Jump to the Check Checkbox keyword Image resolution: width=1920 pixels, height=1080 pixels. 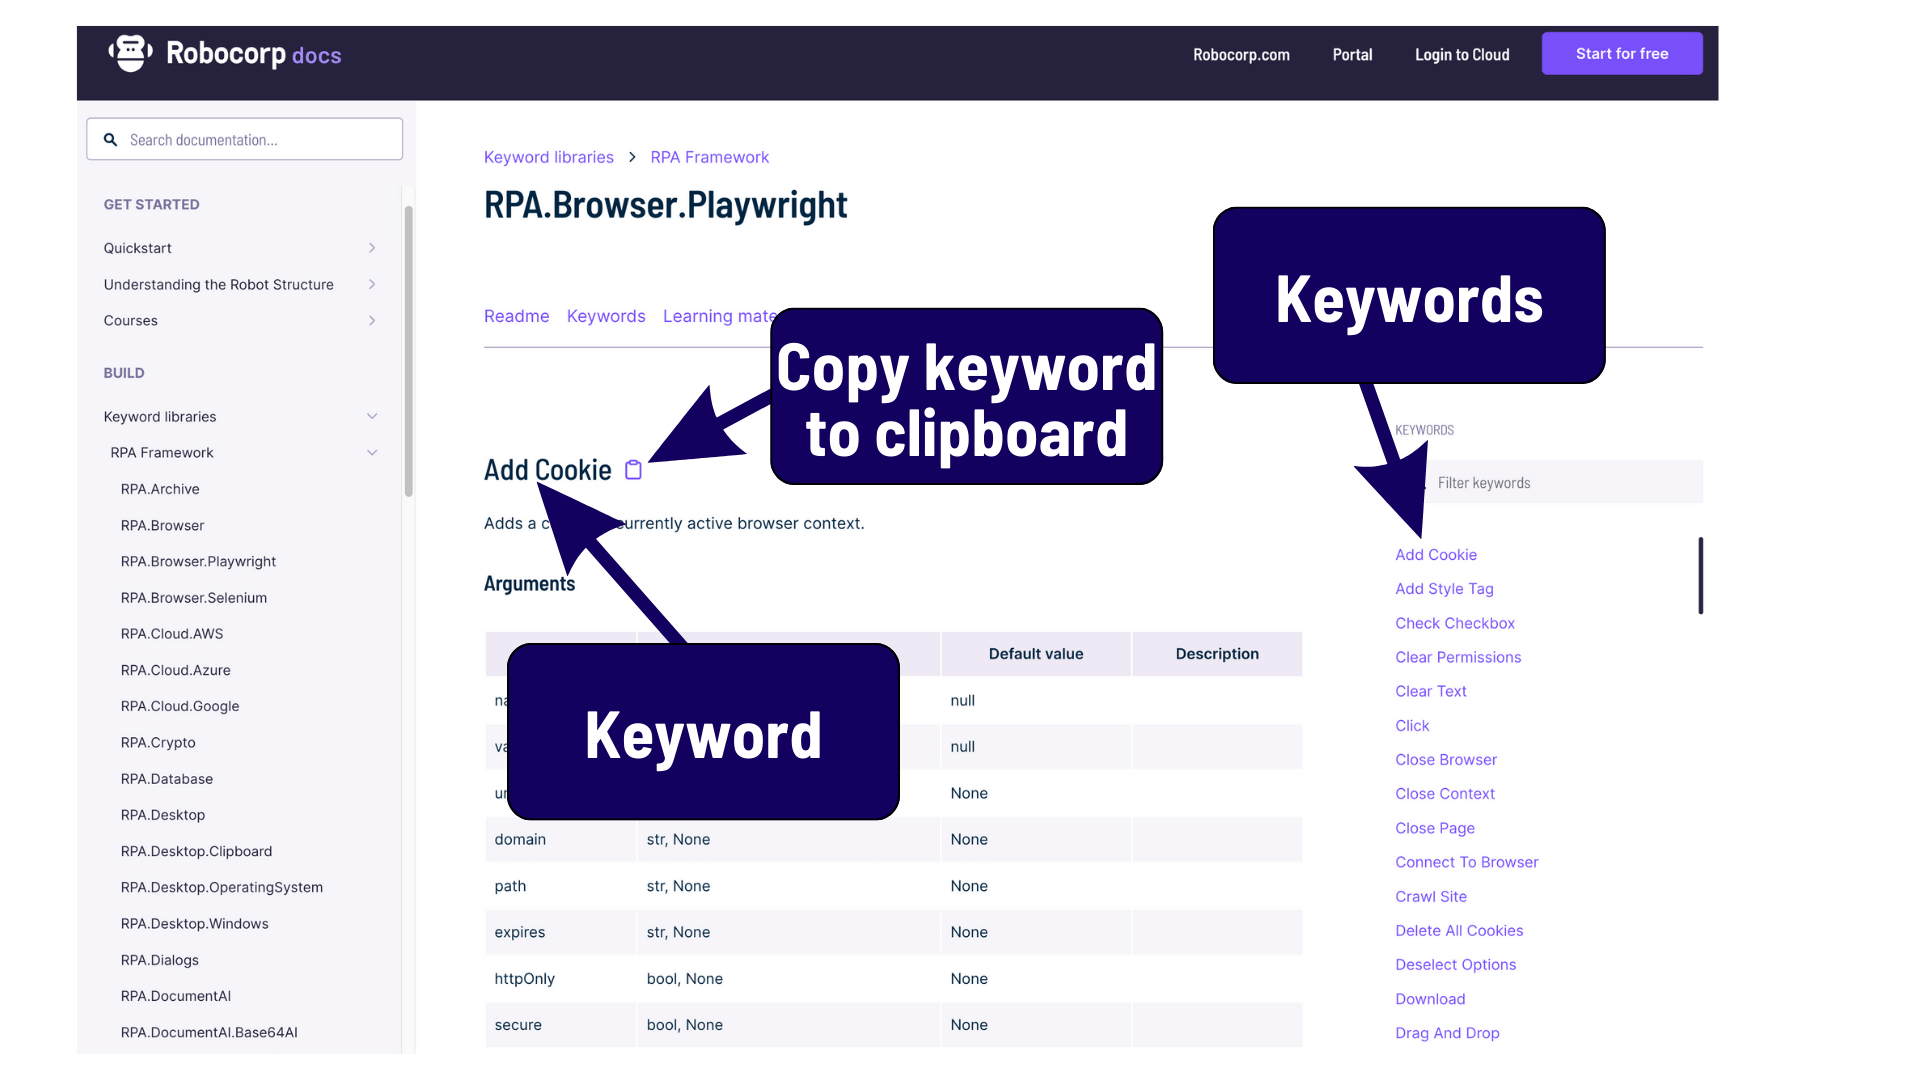[1455, 623]
